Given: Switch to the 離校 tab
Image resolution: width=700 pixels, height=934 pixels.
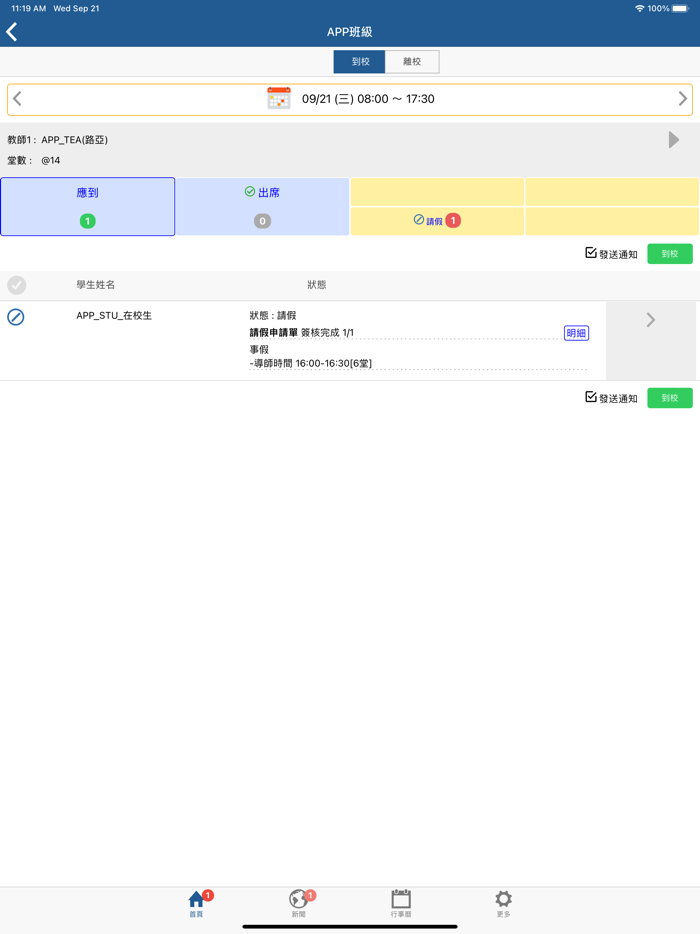Looking at the screenshot, I should coord(412,61).
